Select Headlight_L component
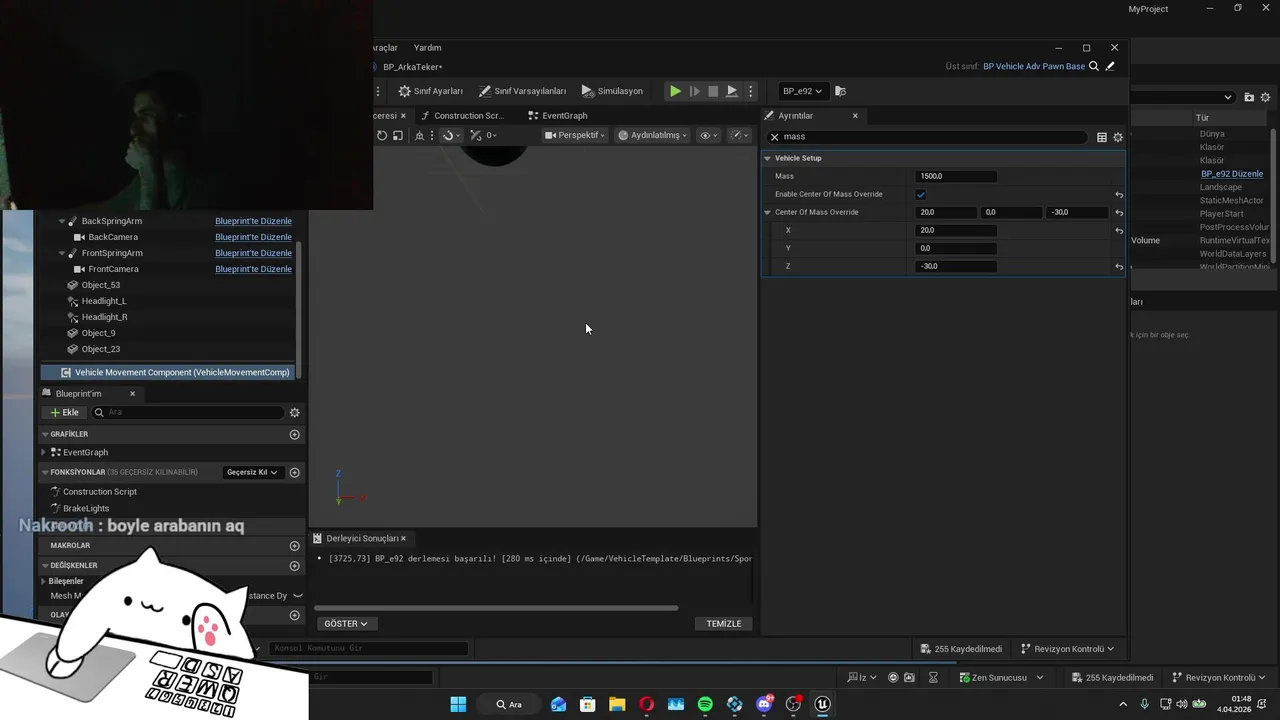This screenshot has width=1280, height=720. pos(104,301)
